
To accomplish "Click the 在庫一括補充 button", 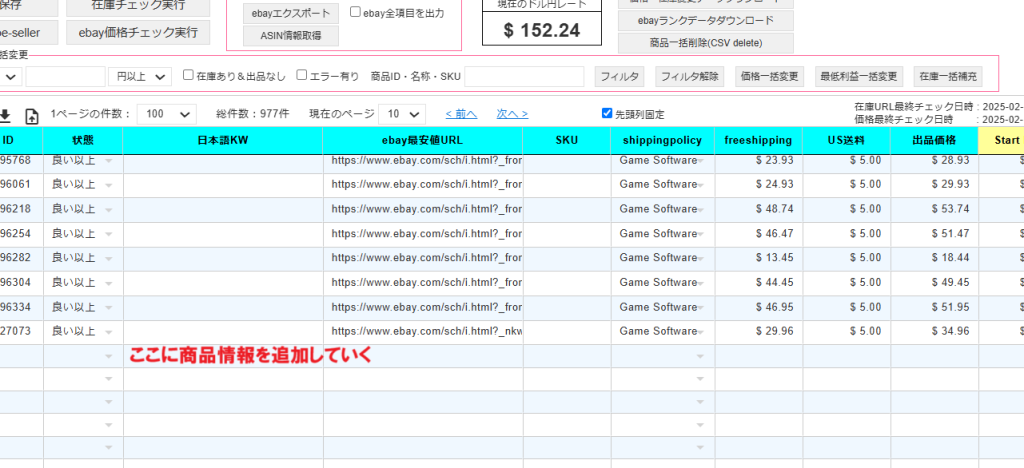I will 948,76.
